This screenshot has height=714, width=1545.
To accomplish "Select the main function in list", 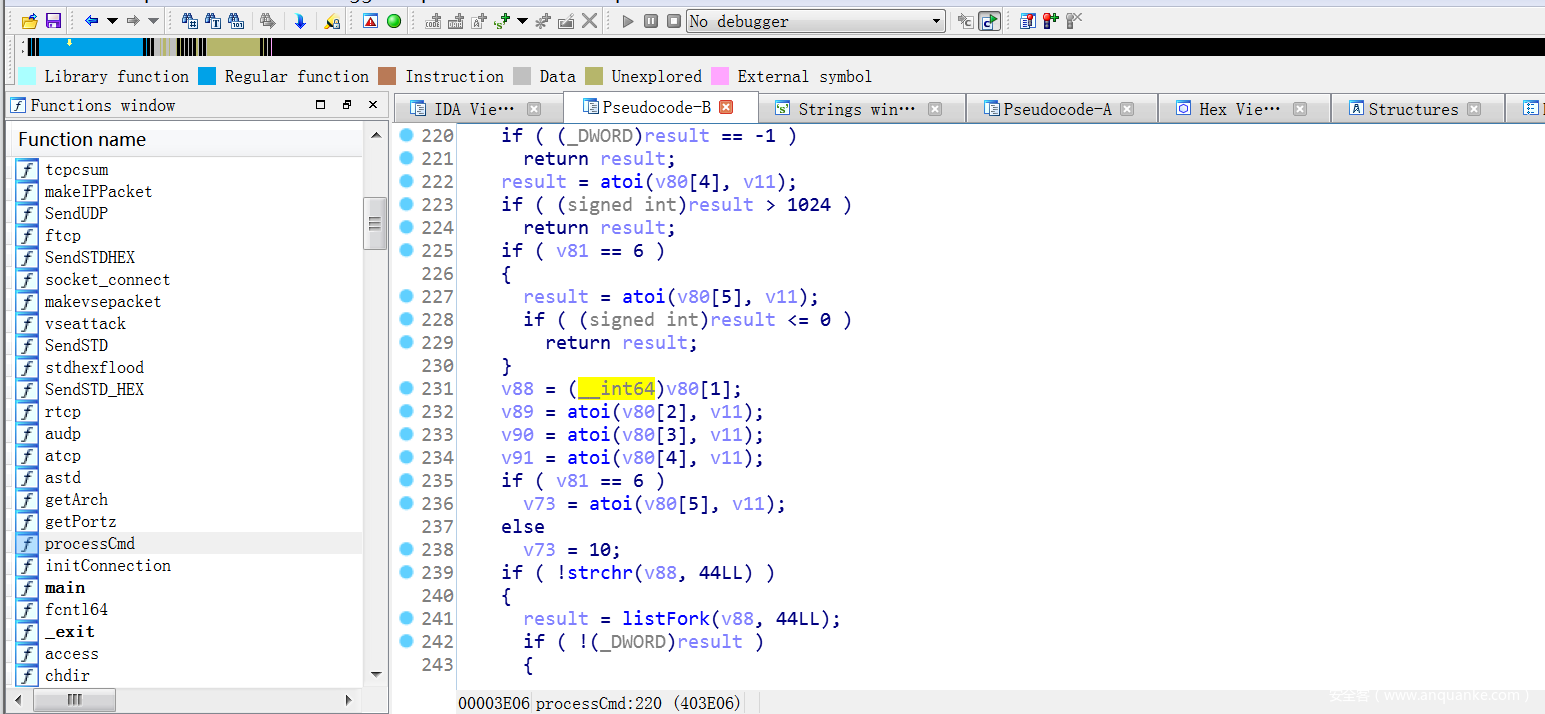I will pyautogui.click(x=65, y=588).
